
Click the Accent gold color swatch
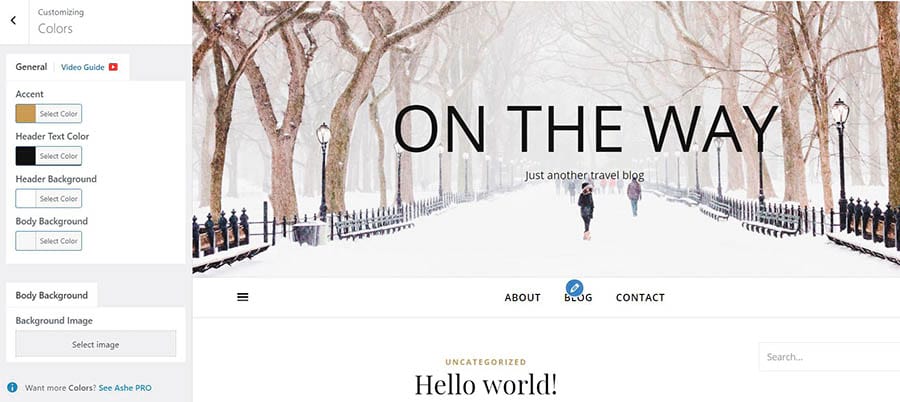pos(25,114)
